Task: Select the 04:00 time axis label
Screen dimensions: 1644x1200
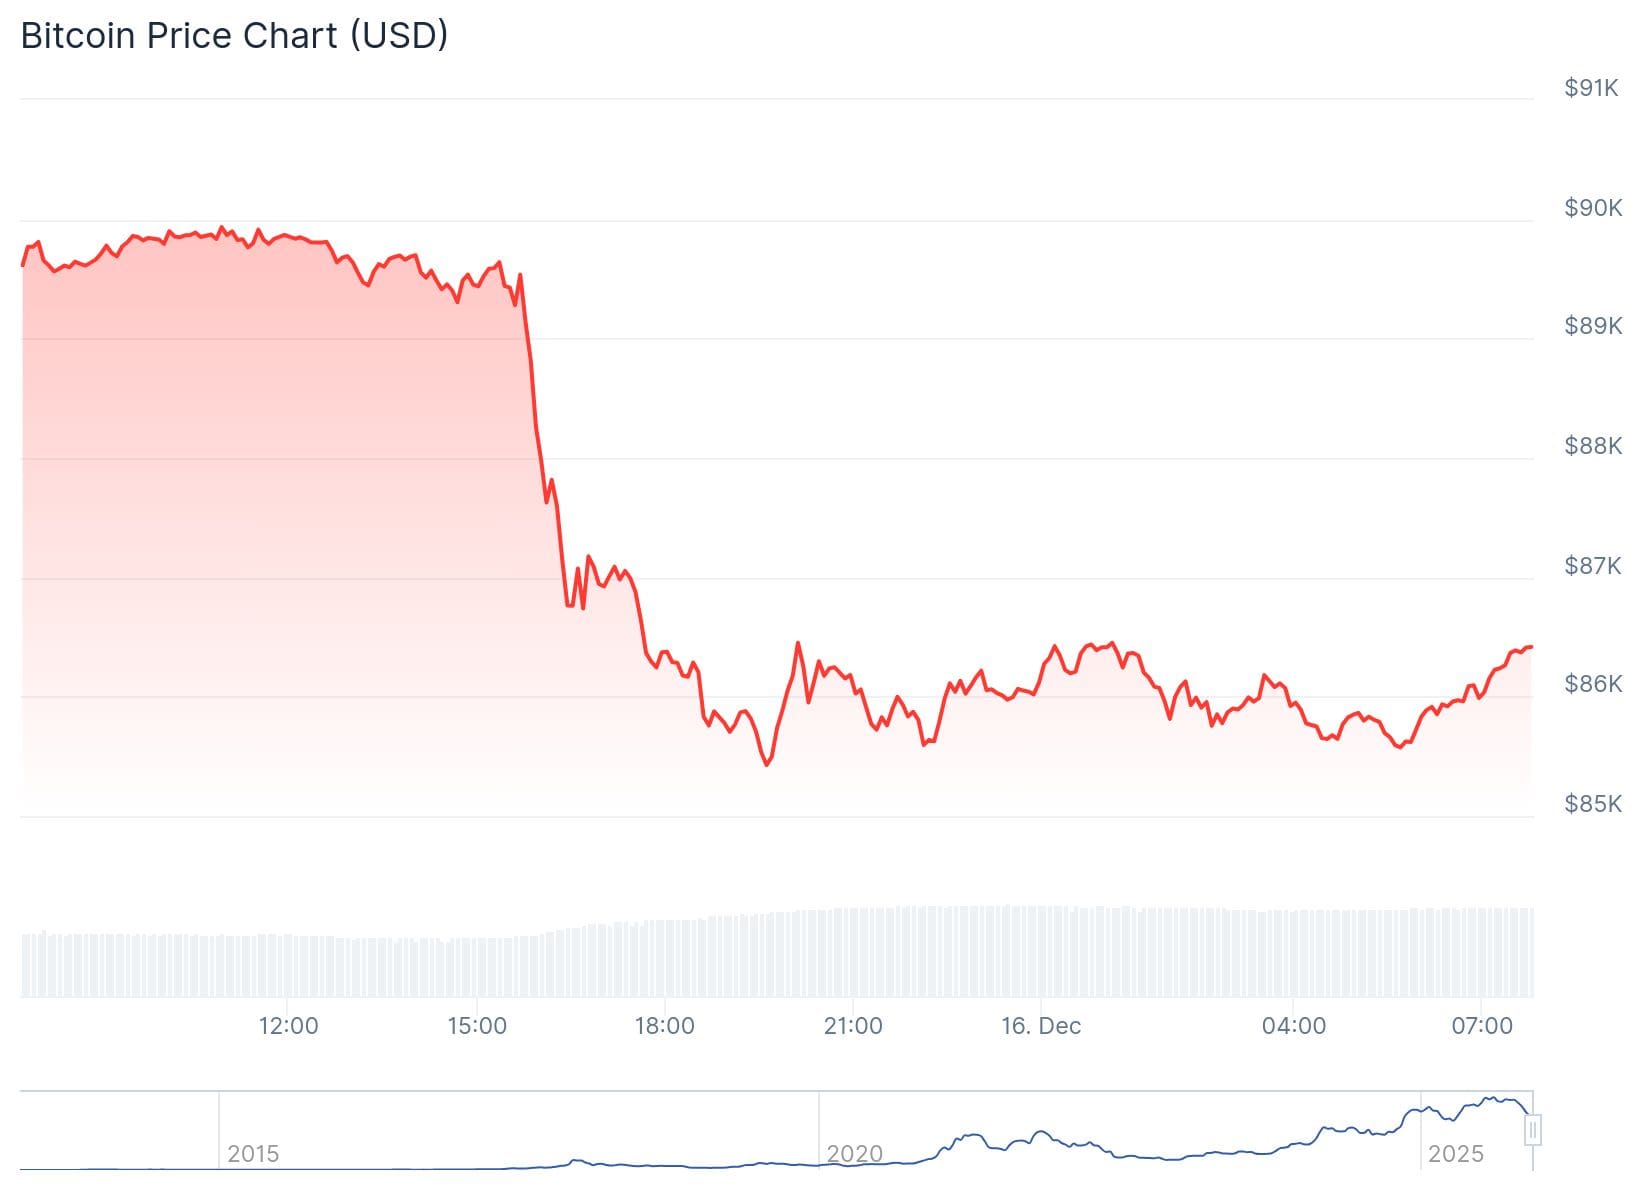Action: pos(1294,1026)
